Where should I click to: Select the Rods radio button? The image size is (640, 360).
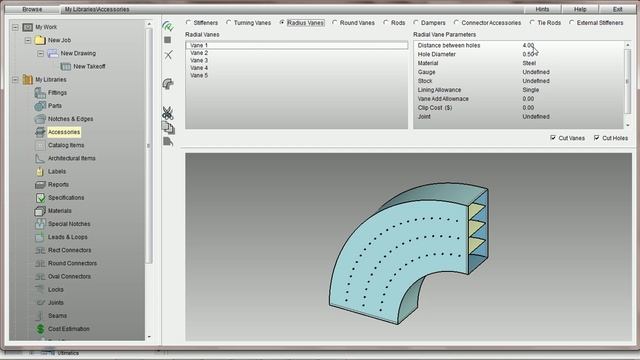click(x=386, y=22)
